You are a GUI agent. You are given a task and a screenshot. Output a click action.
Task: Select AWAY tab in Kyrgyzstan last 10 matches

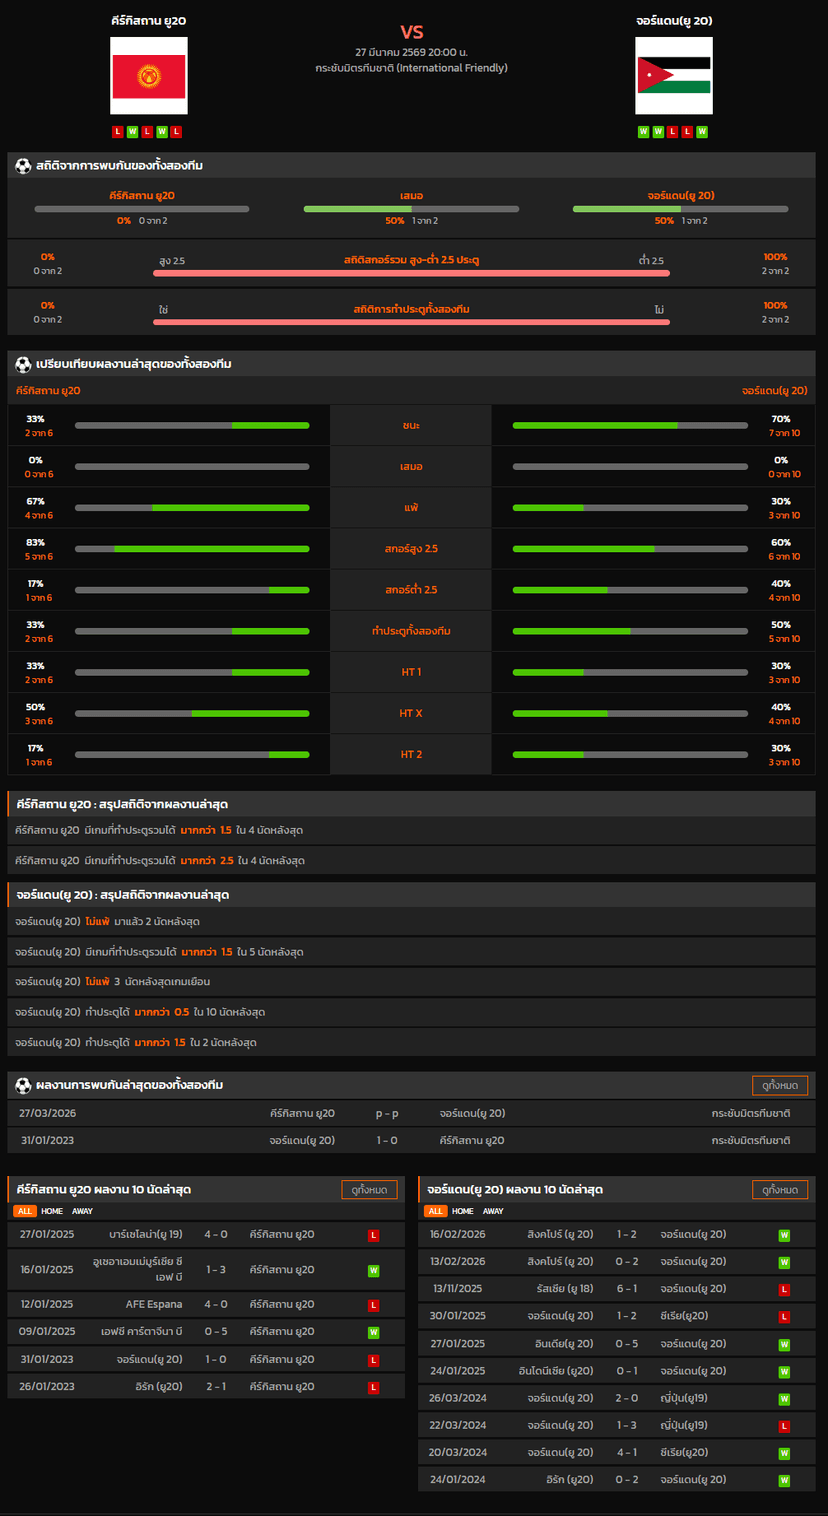coord(82,1211)
